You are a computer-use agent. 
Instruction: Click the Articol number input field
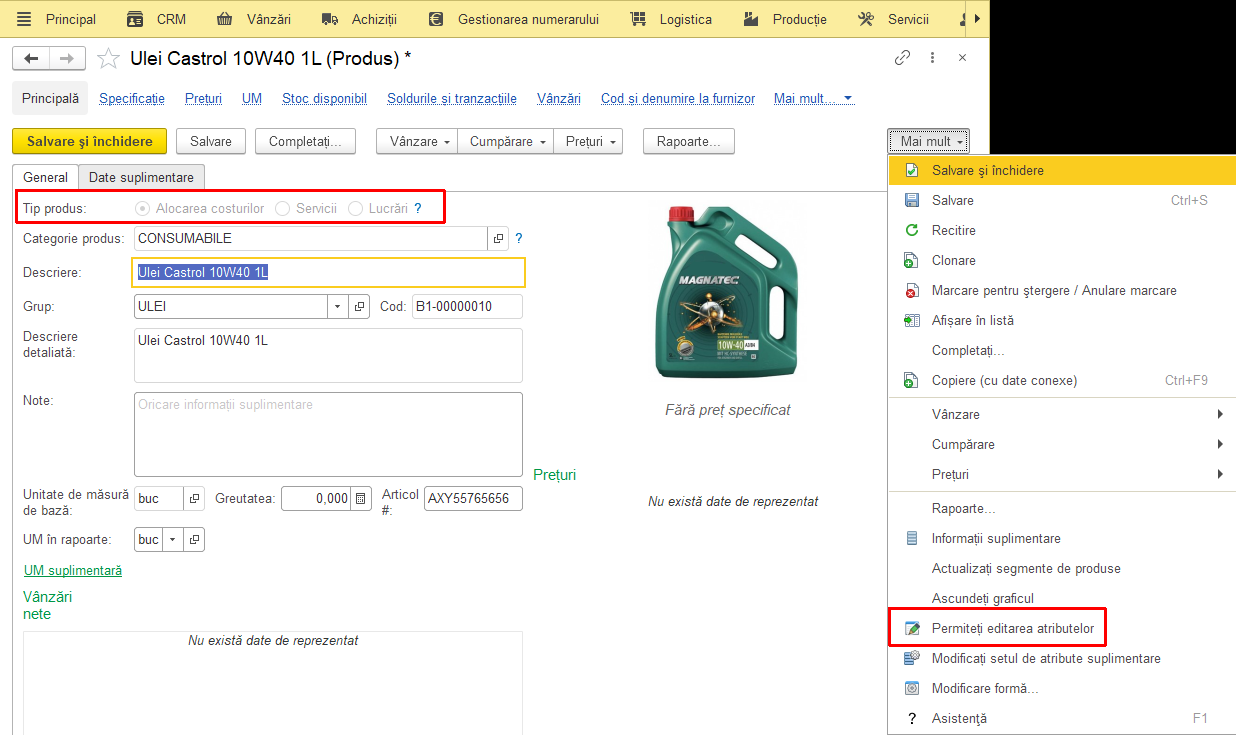(x=473, y=498)
